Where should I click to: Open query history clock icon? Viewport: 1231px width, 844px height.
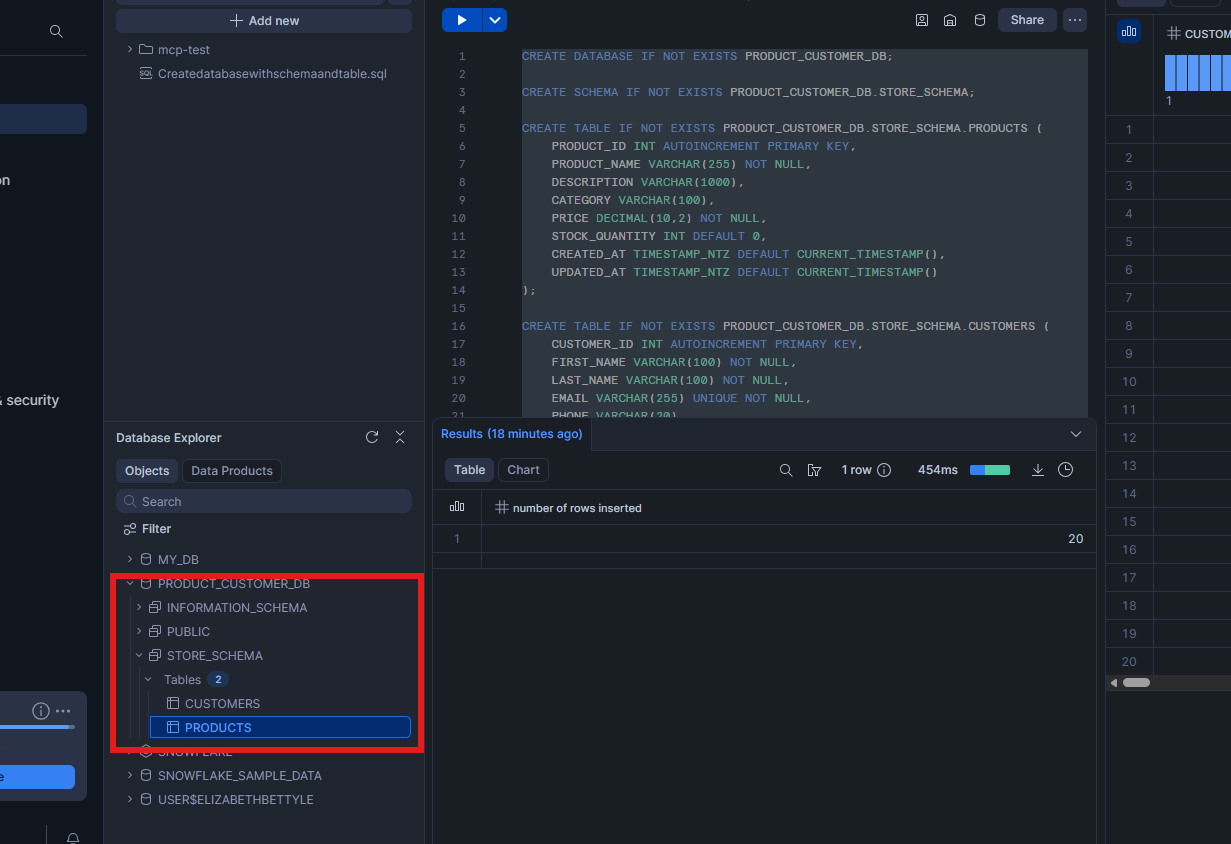pos(1066,470)
